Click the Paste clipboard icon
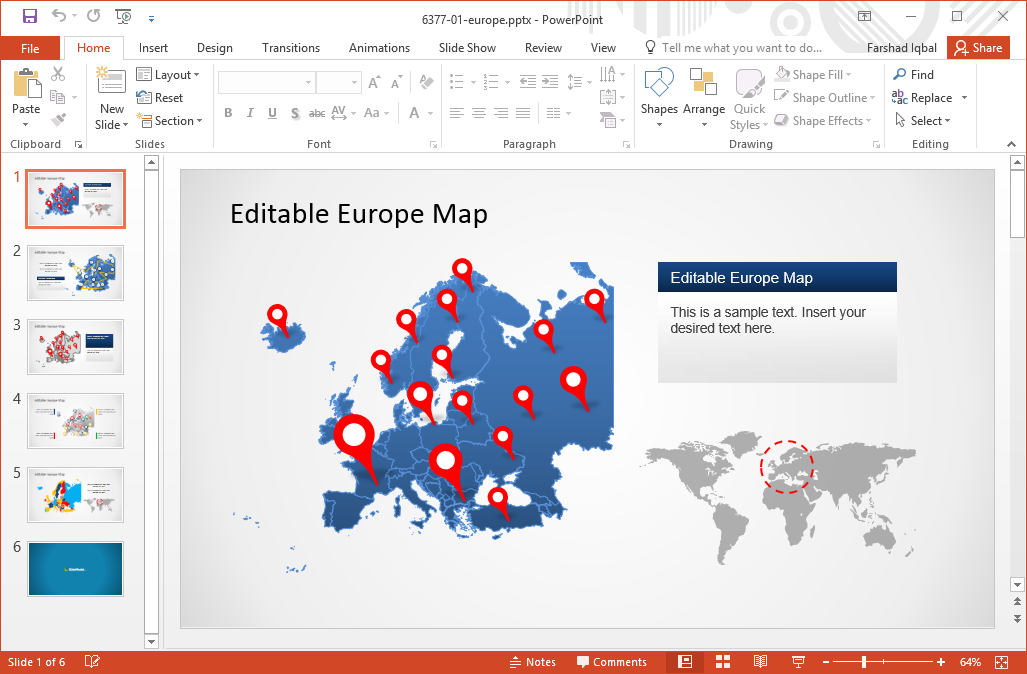Screen dimensions: 1027x674 (26, 85)
